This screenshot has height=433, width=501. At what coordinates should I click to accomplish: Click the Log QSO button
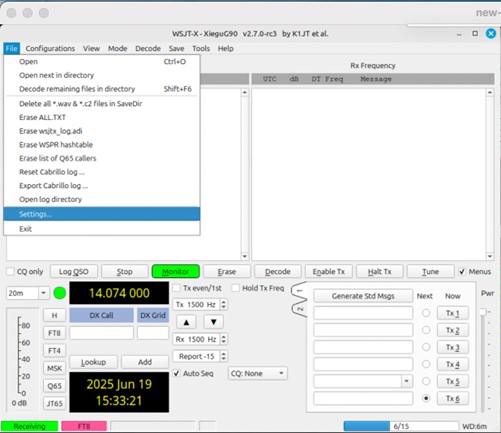pyautogui.click(x=74, y=272)
